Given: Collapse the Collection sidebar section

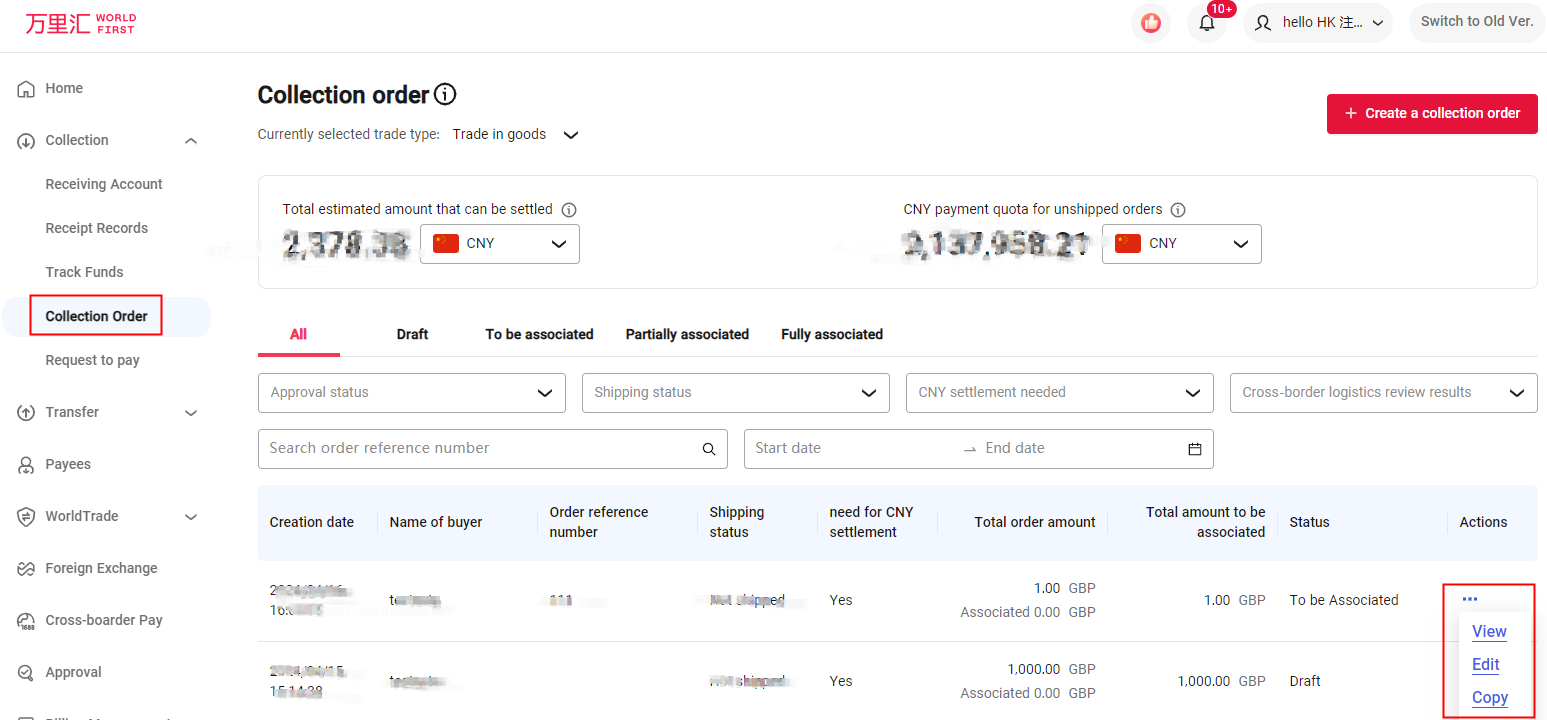Looking at the screenshot, I should (x=191, y=141).
